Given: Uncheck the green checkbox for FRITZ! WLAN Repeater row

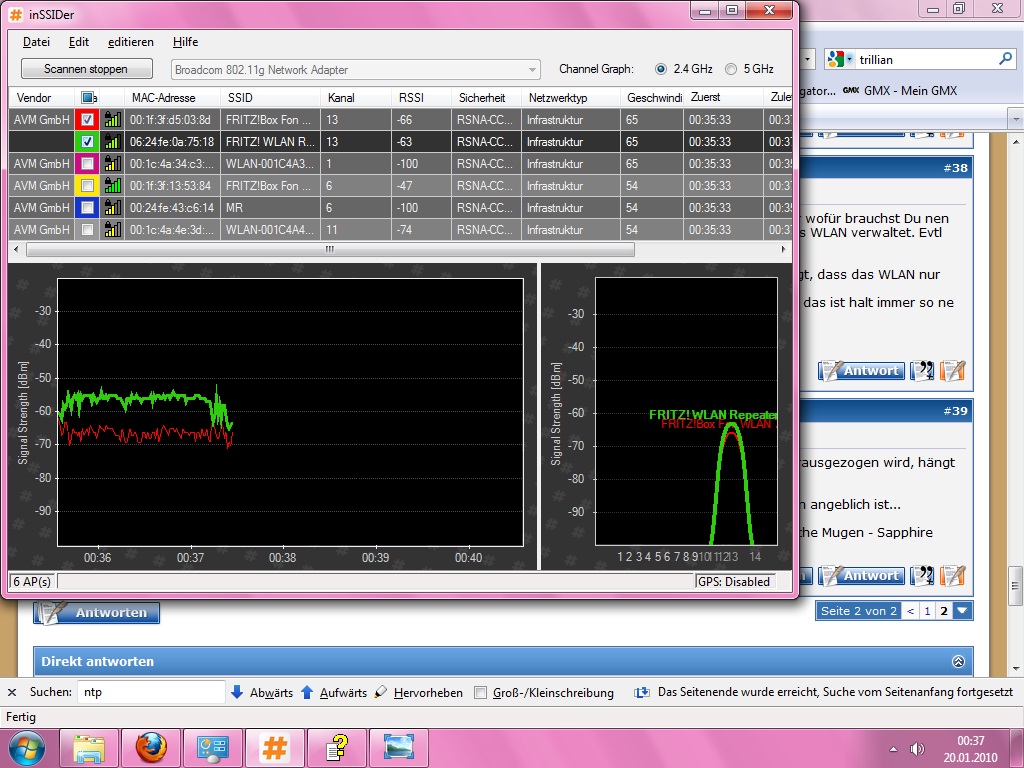Looking at the screenshot, I should point(88,142).
